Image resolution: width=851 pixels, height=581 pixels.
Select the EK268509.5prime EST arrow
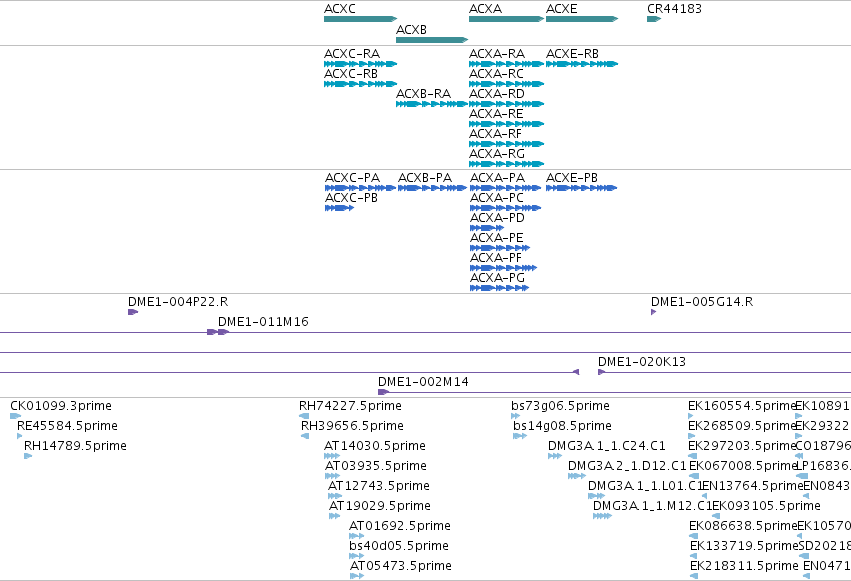coord(692,436)
